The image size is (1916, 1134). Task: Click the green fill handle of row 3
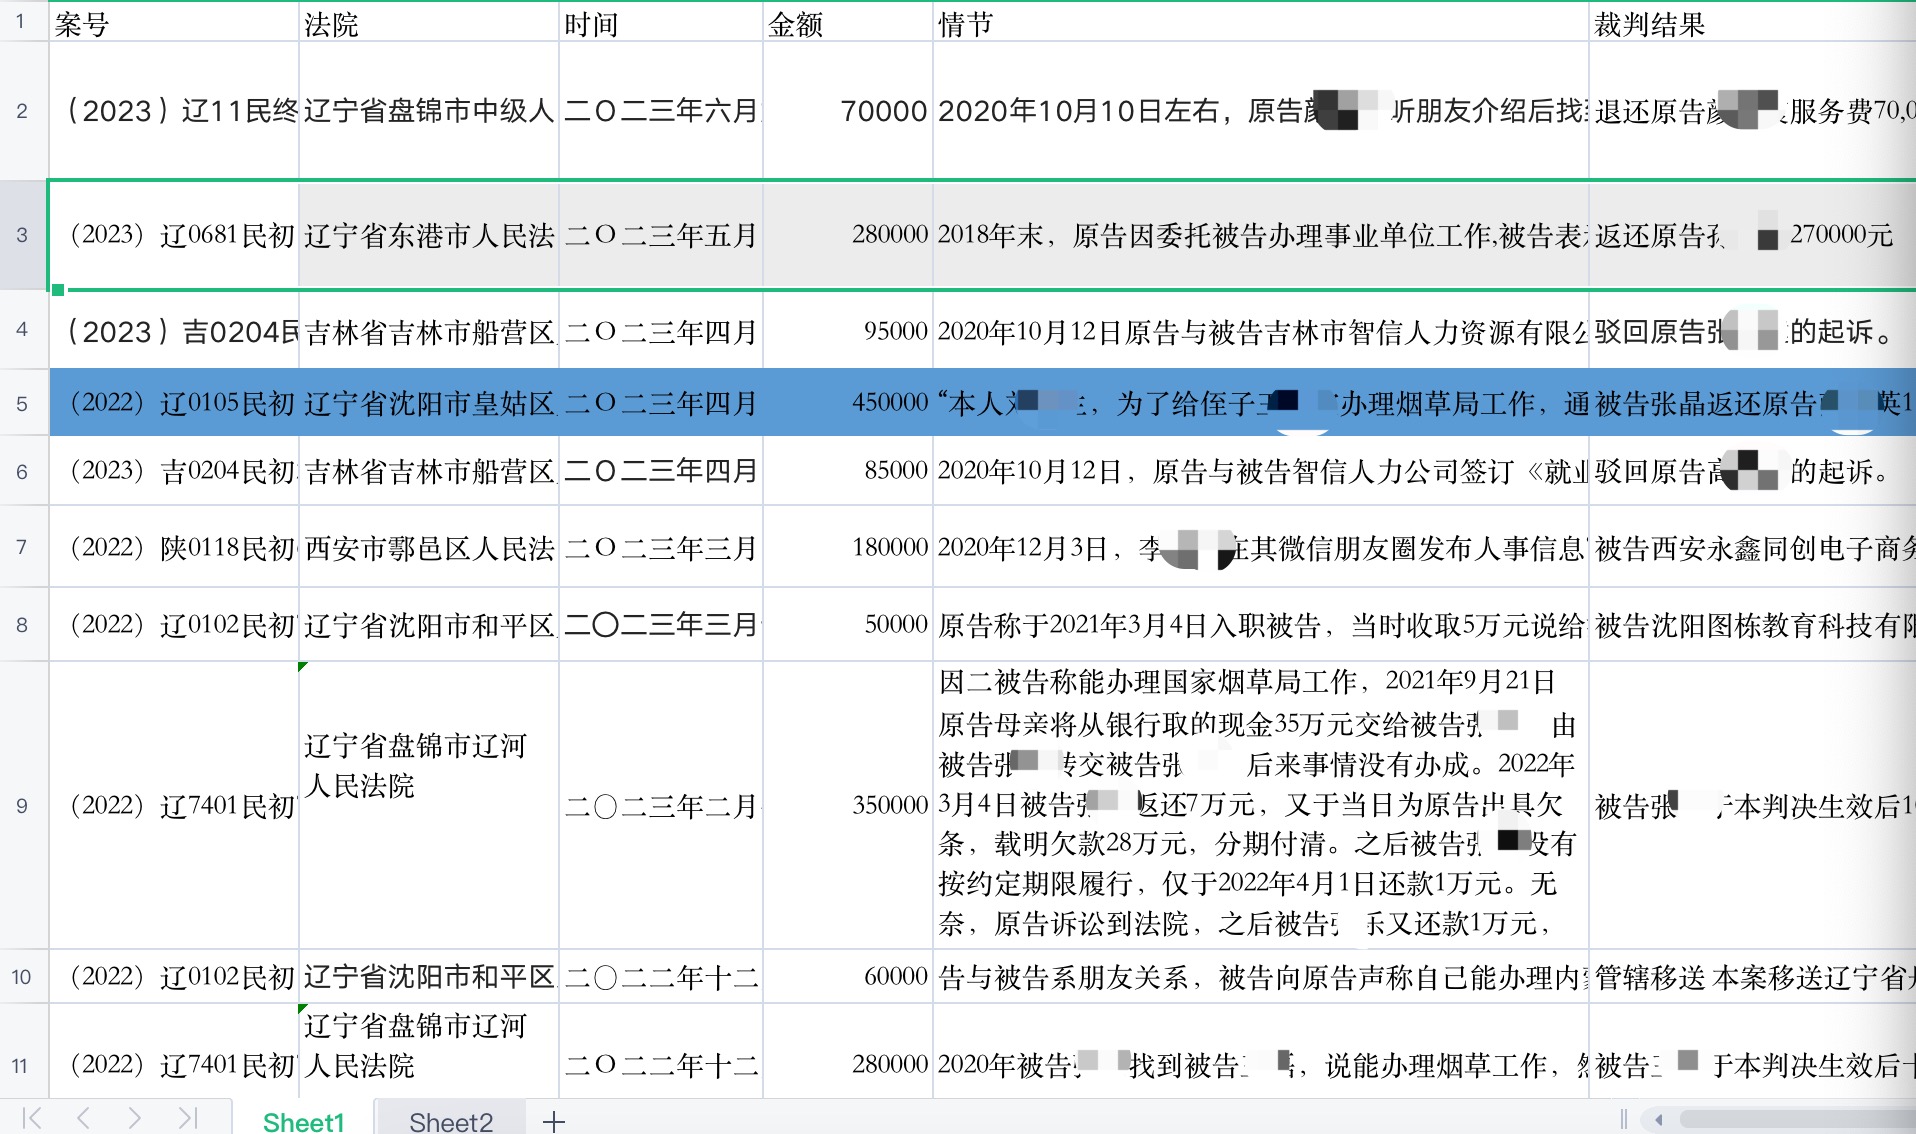click(x=58, y=290)
